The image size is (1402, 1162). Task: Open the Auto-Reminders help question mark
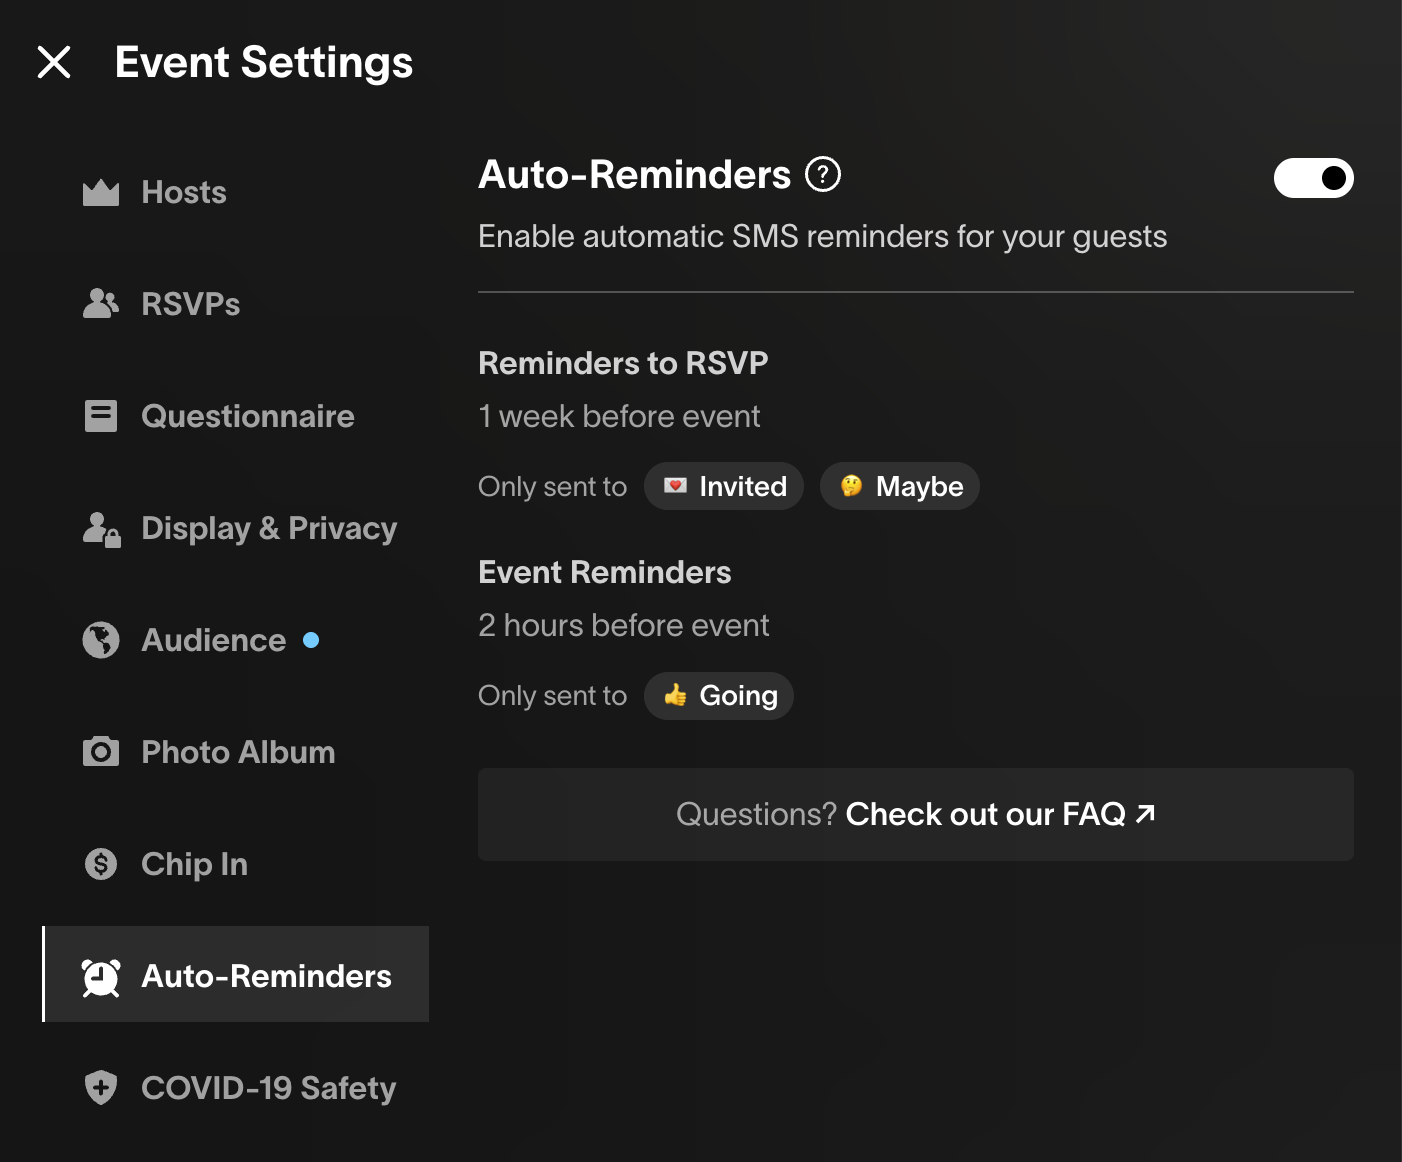(823, 175)
